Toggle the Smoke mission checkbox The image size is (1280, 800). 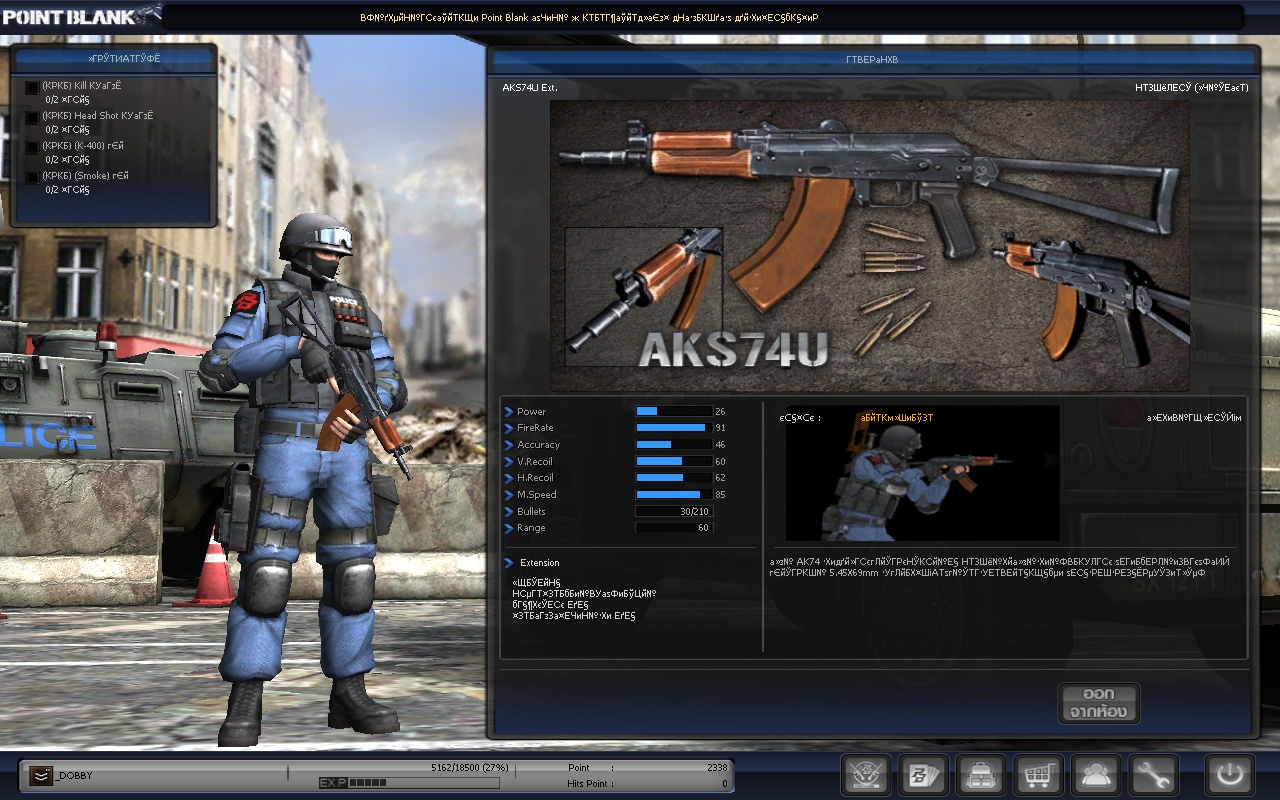pos(32,178)
